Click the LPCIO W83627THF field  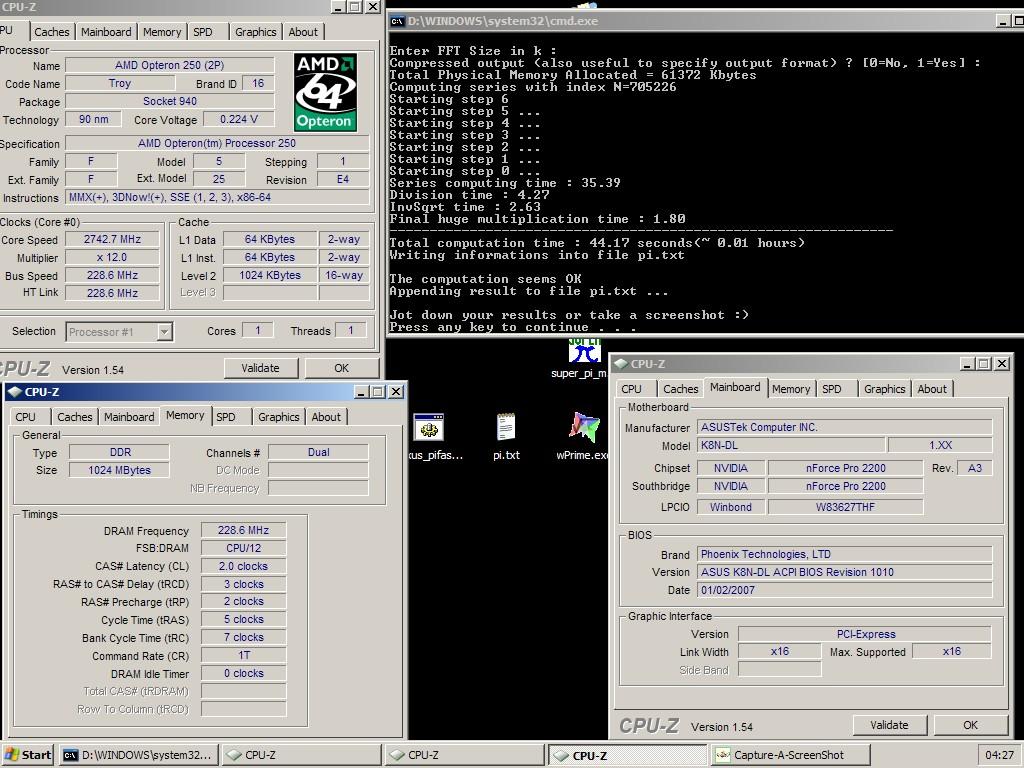tap(845, 507)
